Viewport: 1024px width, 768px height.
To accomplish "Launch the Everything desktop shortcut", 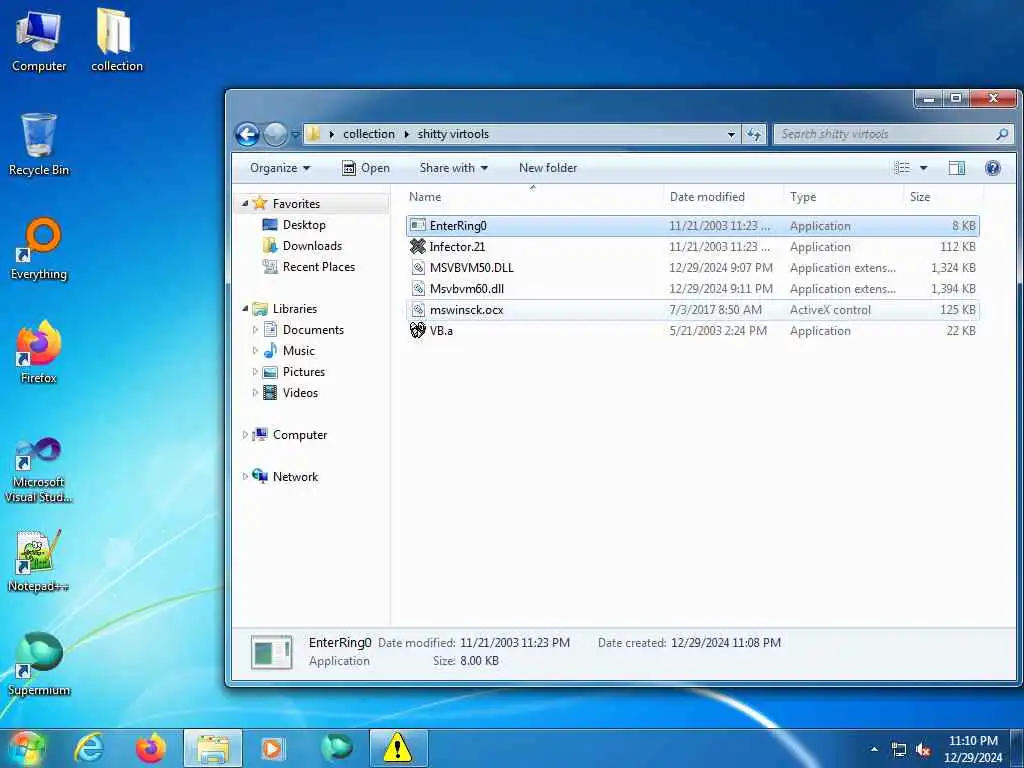I will (x=39, y=249).
